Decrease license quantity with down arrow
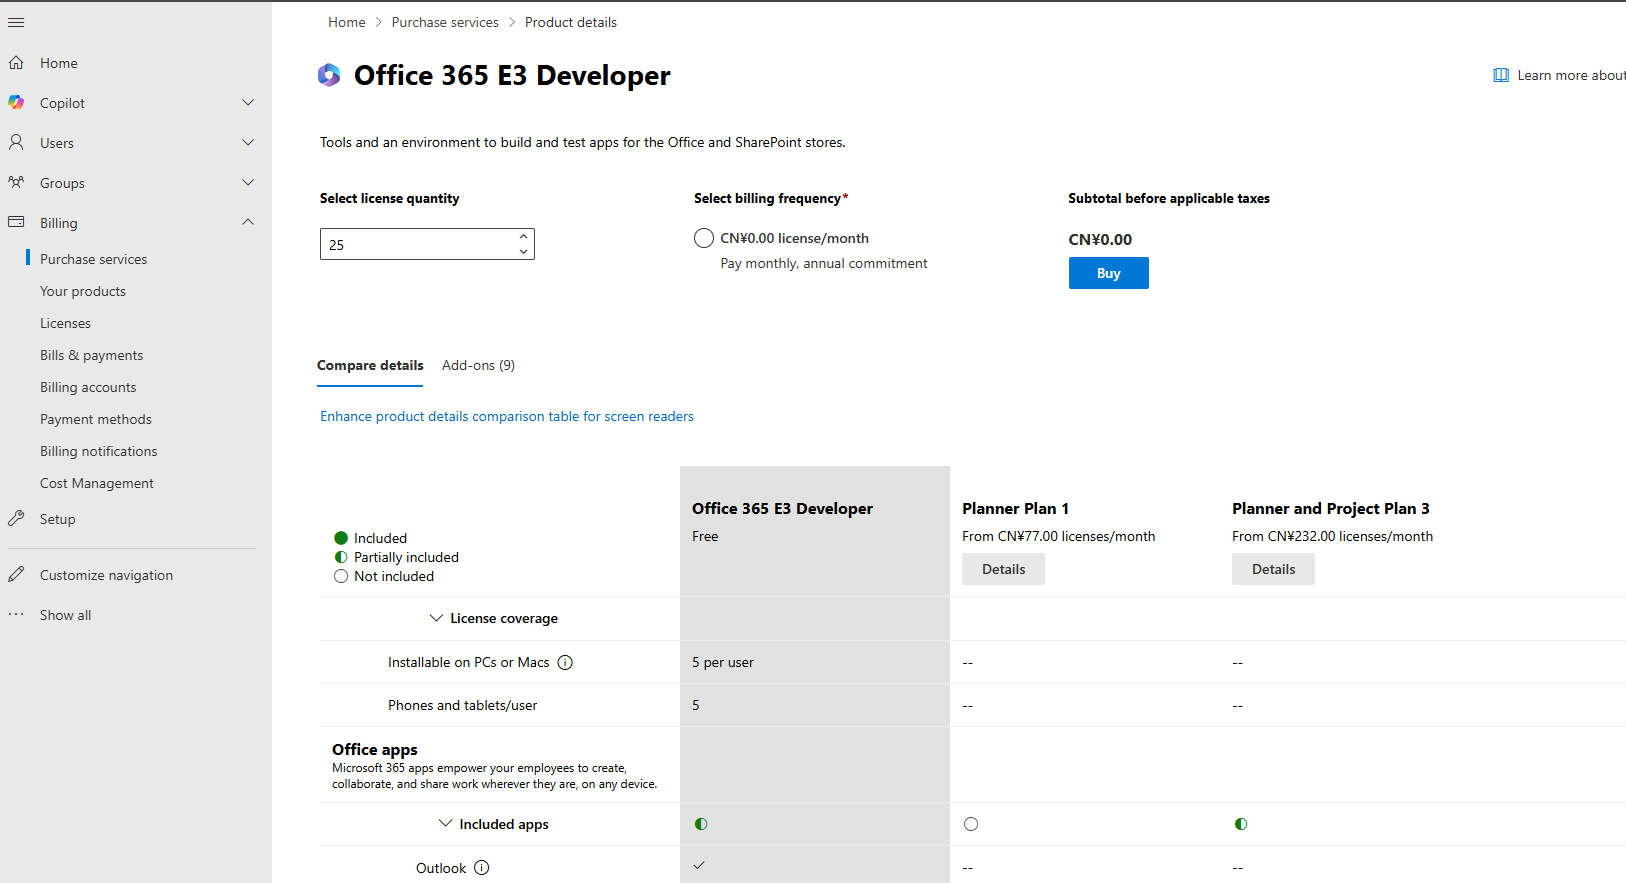1626x883 pixels. coord(523,251)
